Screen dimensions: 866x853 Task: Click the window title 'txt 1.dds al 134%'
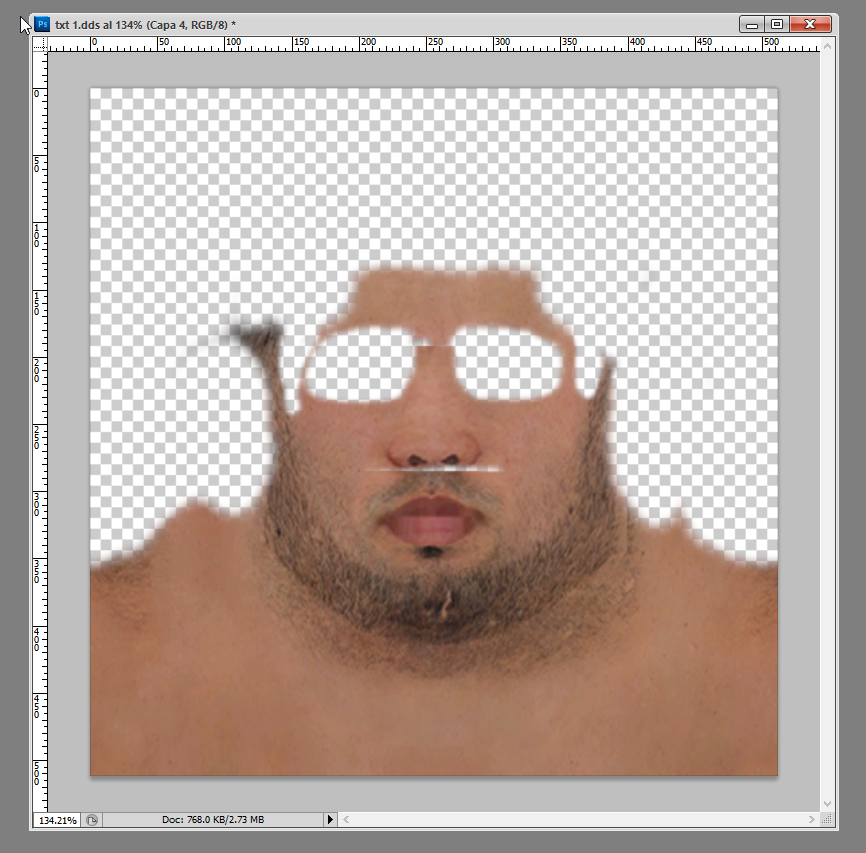pos(98,25)
